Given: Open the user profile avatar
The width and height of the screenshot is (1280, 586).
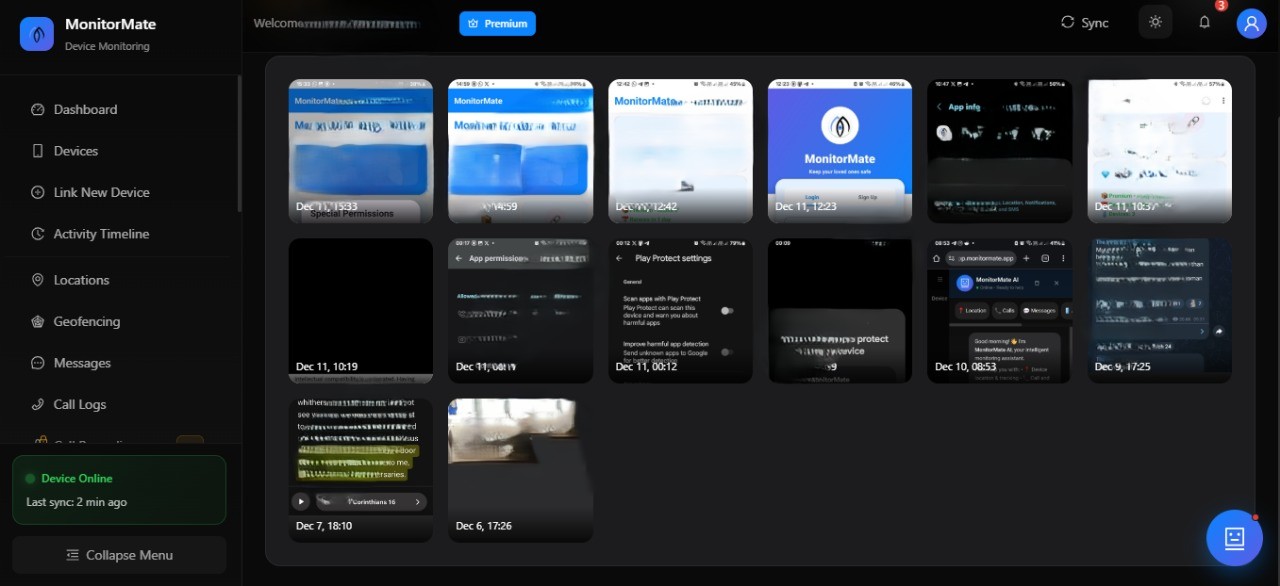Looking at the screenshot, I should point(1251,23).
